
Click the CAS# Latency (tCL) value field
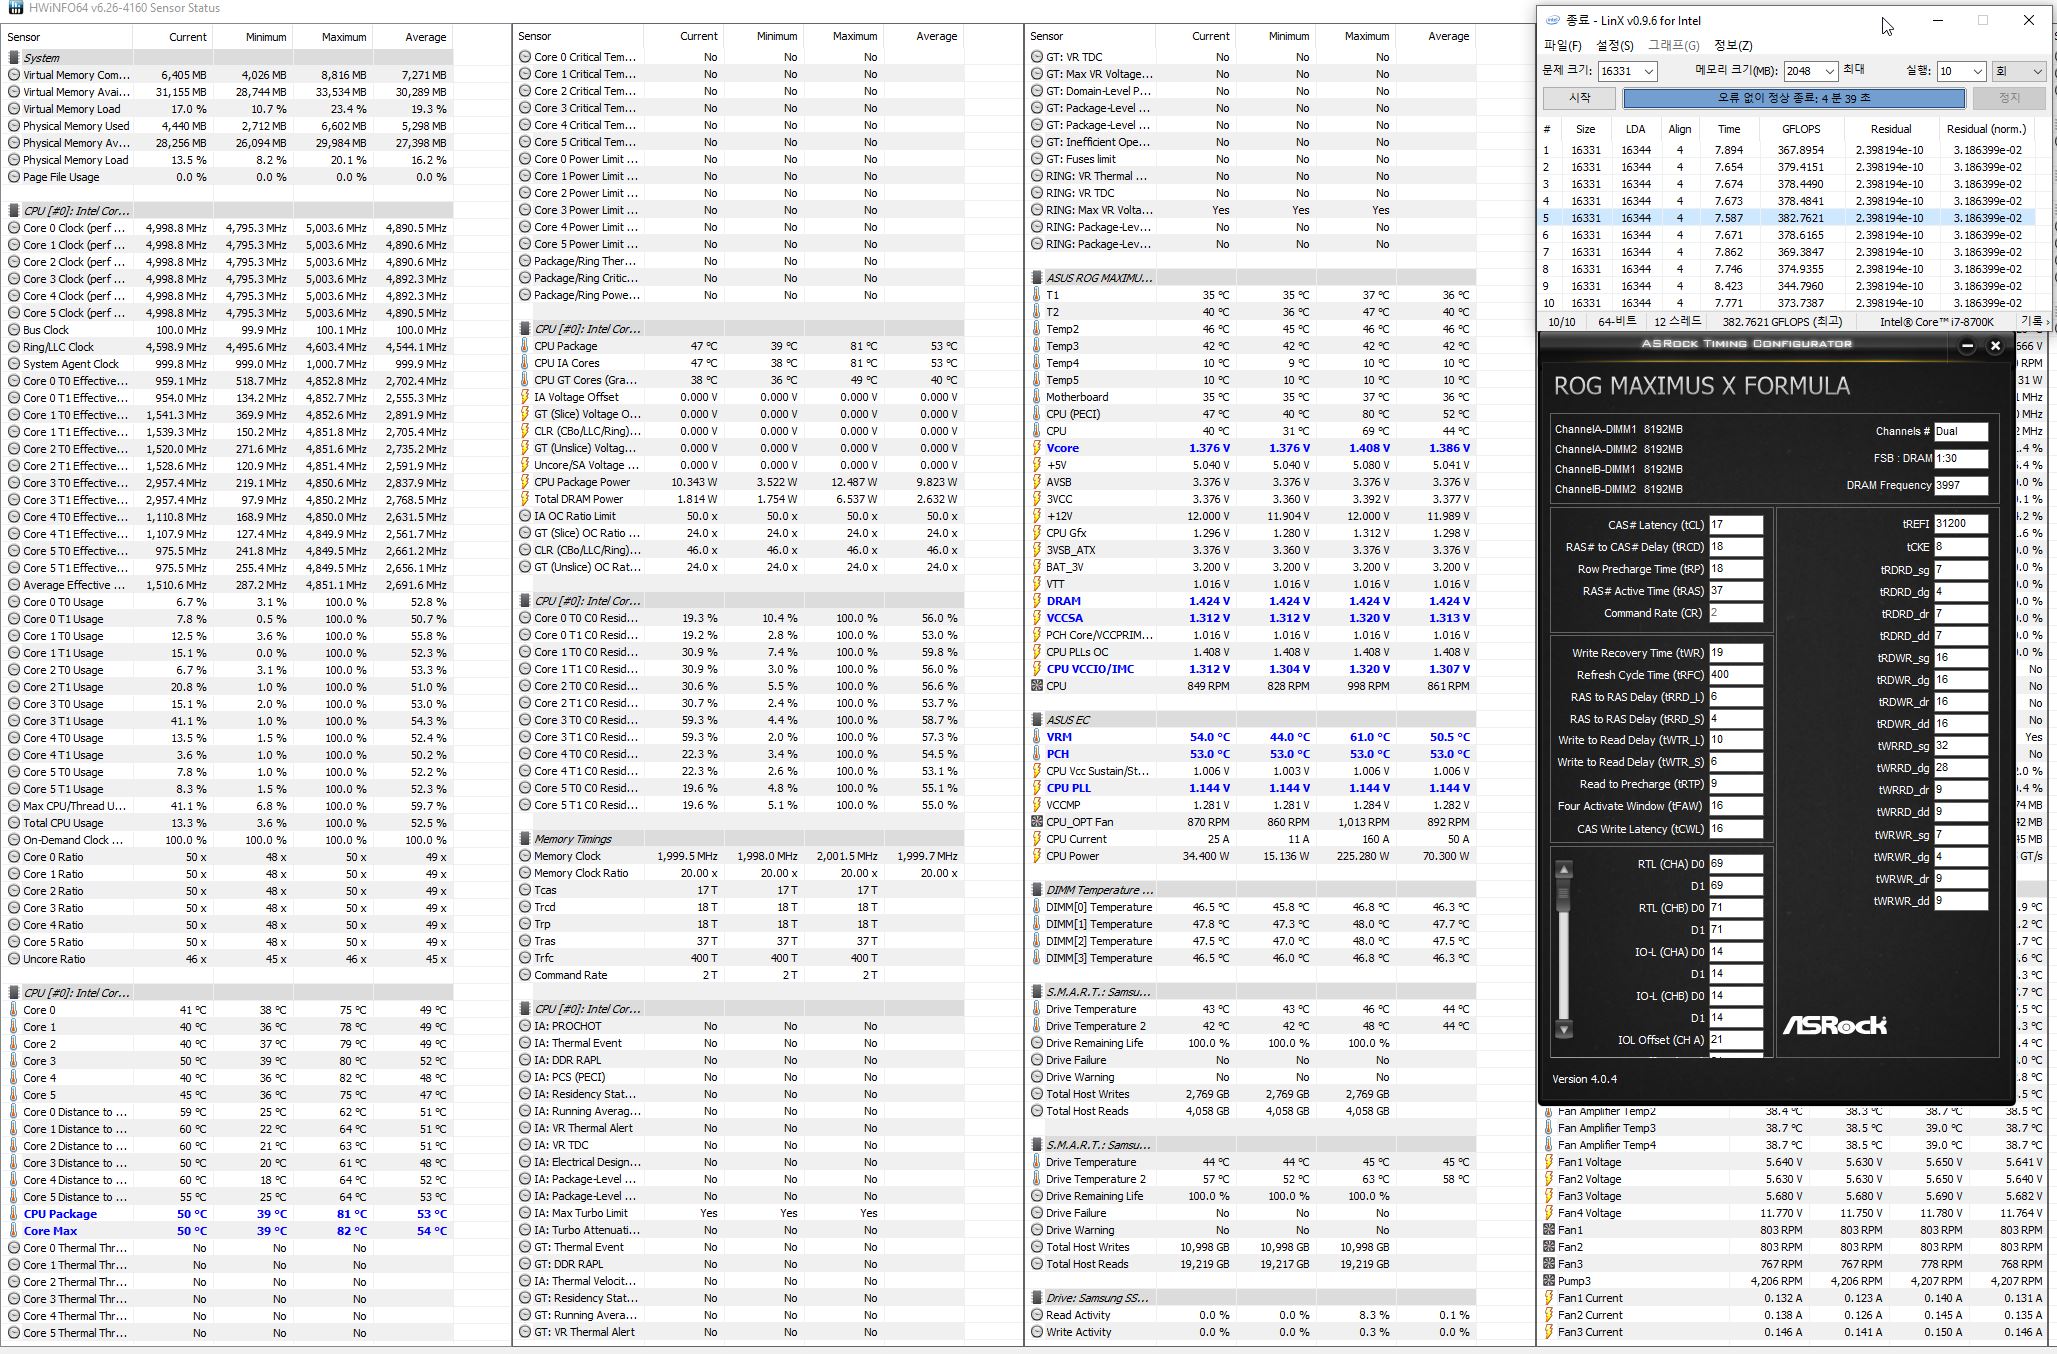pyautogui.click(x=1735, y=525)
